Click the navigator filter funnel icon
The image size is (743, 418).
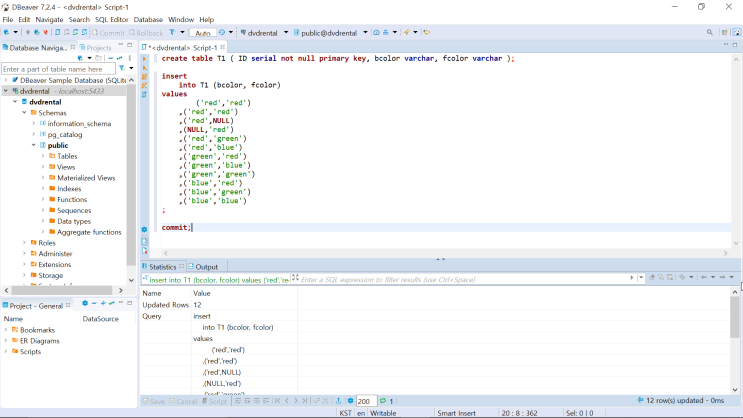(122, 69)
